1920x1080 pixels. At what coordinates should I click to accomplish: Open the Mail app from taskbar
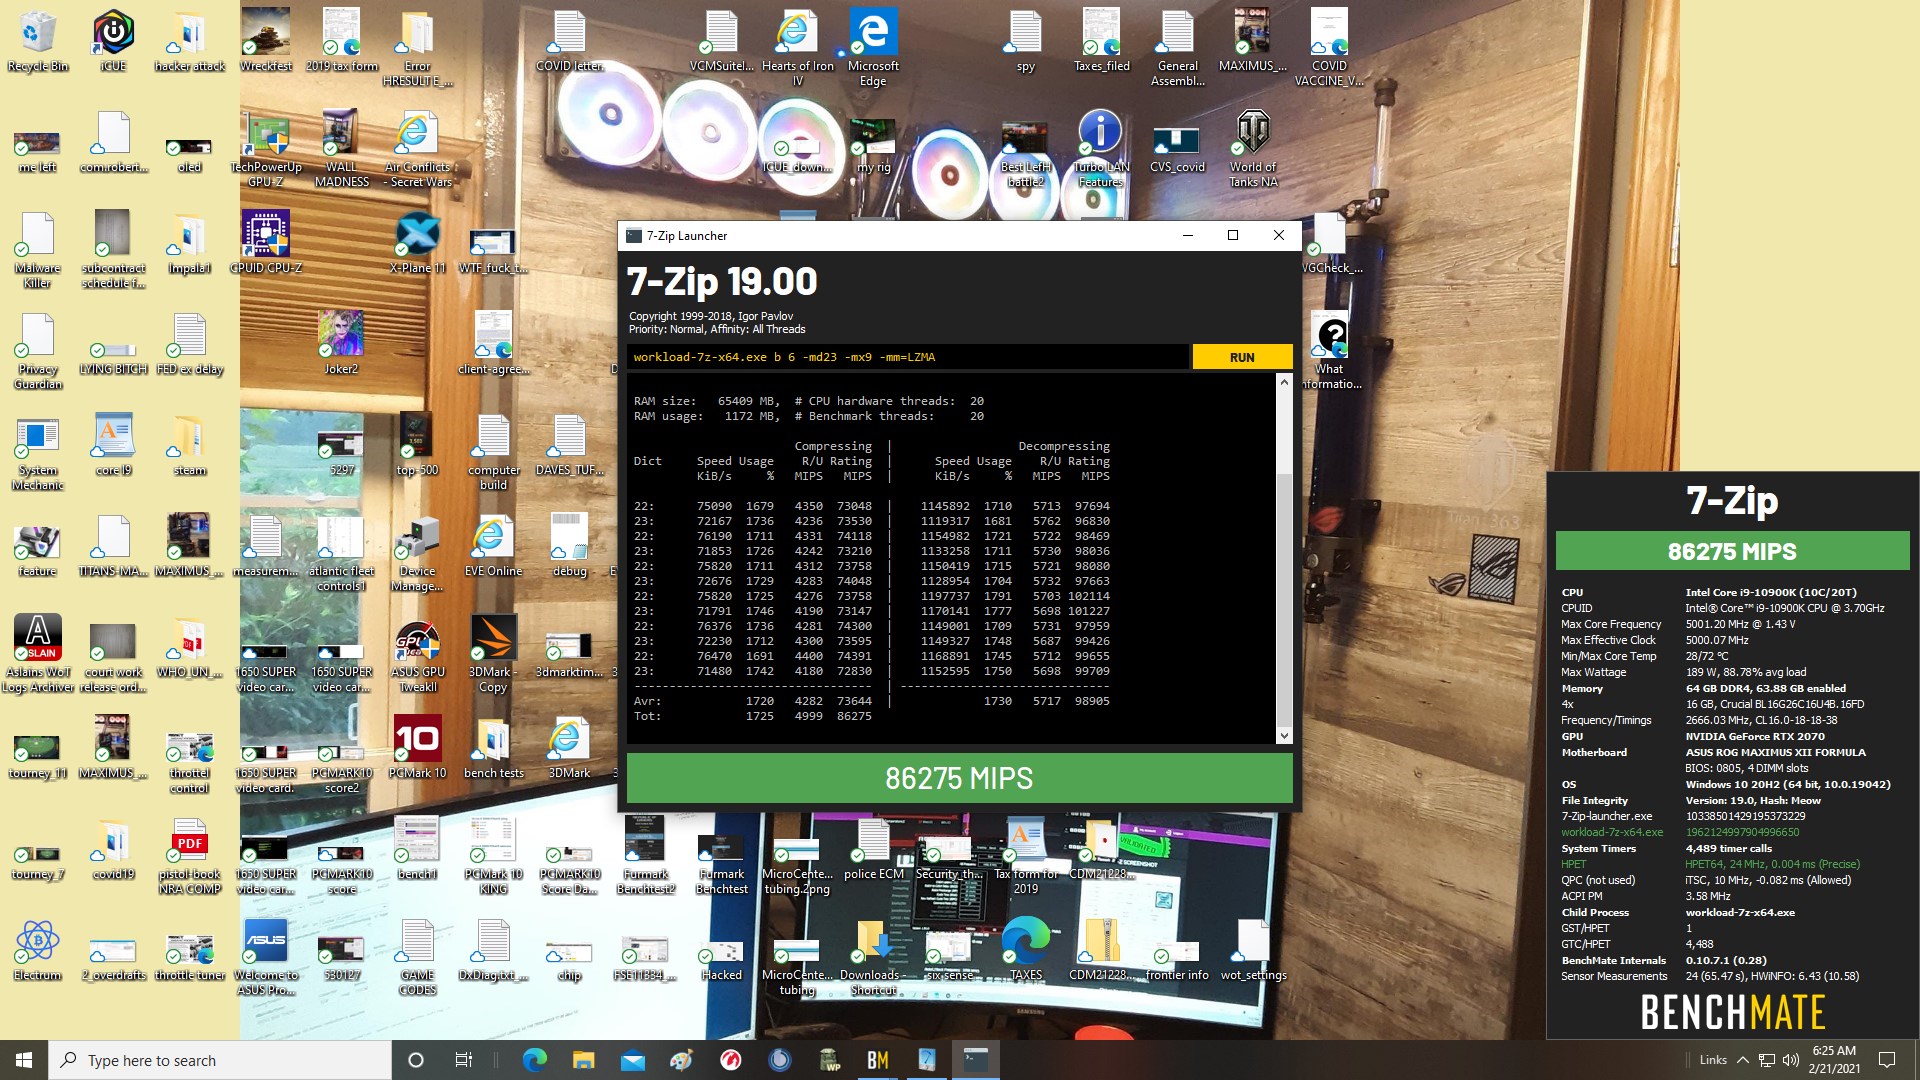(633, 1060)
